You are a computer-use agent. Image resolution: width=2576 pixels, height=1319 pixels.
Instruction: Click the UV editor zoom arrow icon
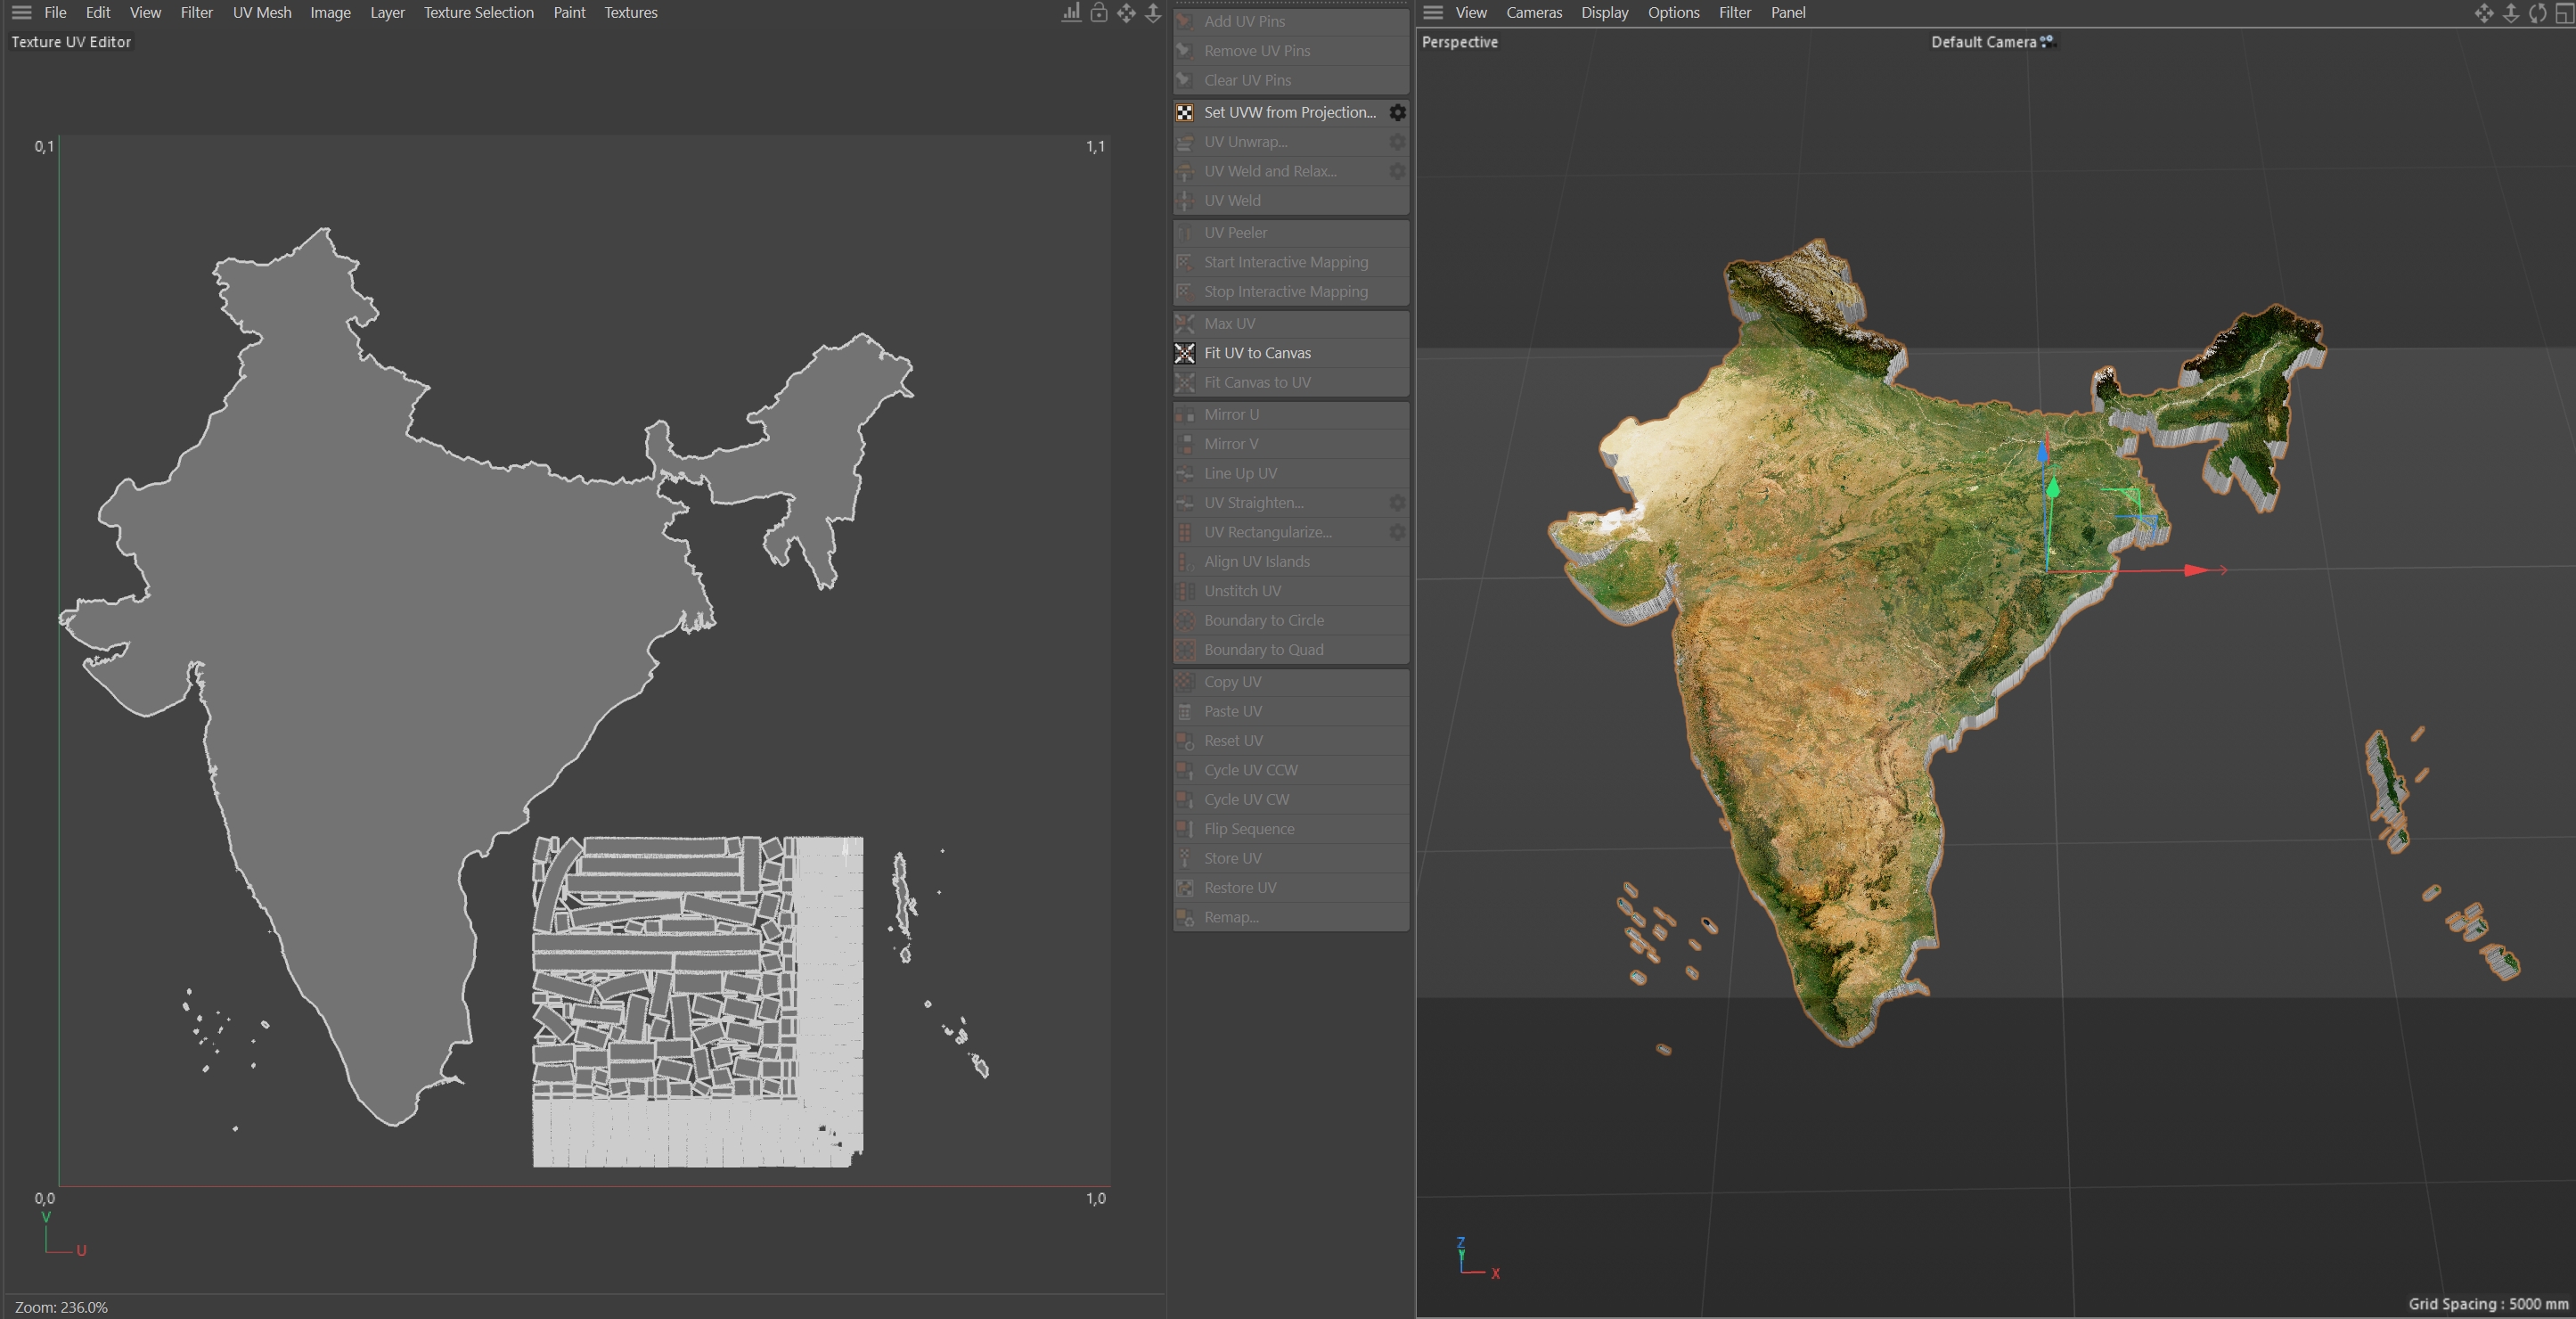click(1153, 13)
